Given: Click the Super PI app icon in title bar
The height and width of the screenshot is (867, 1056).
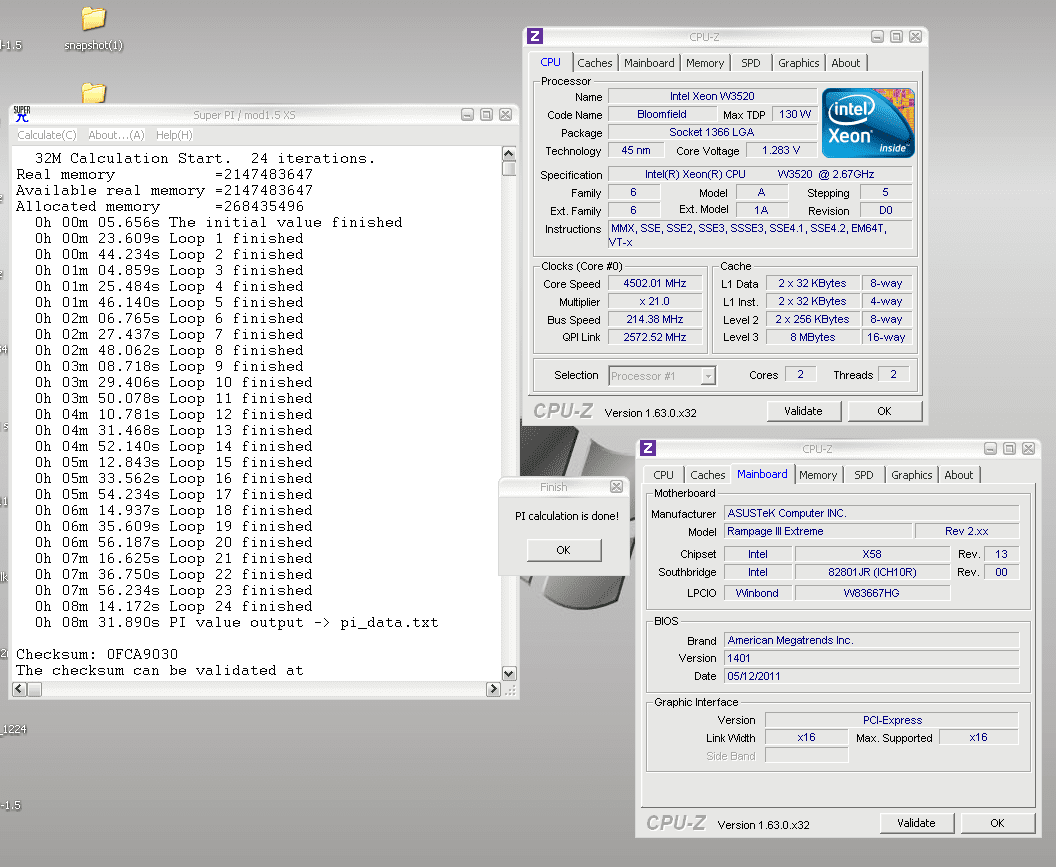Looking at the screenshot, I should [22, 114].
